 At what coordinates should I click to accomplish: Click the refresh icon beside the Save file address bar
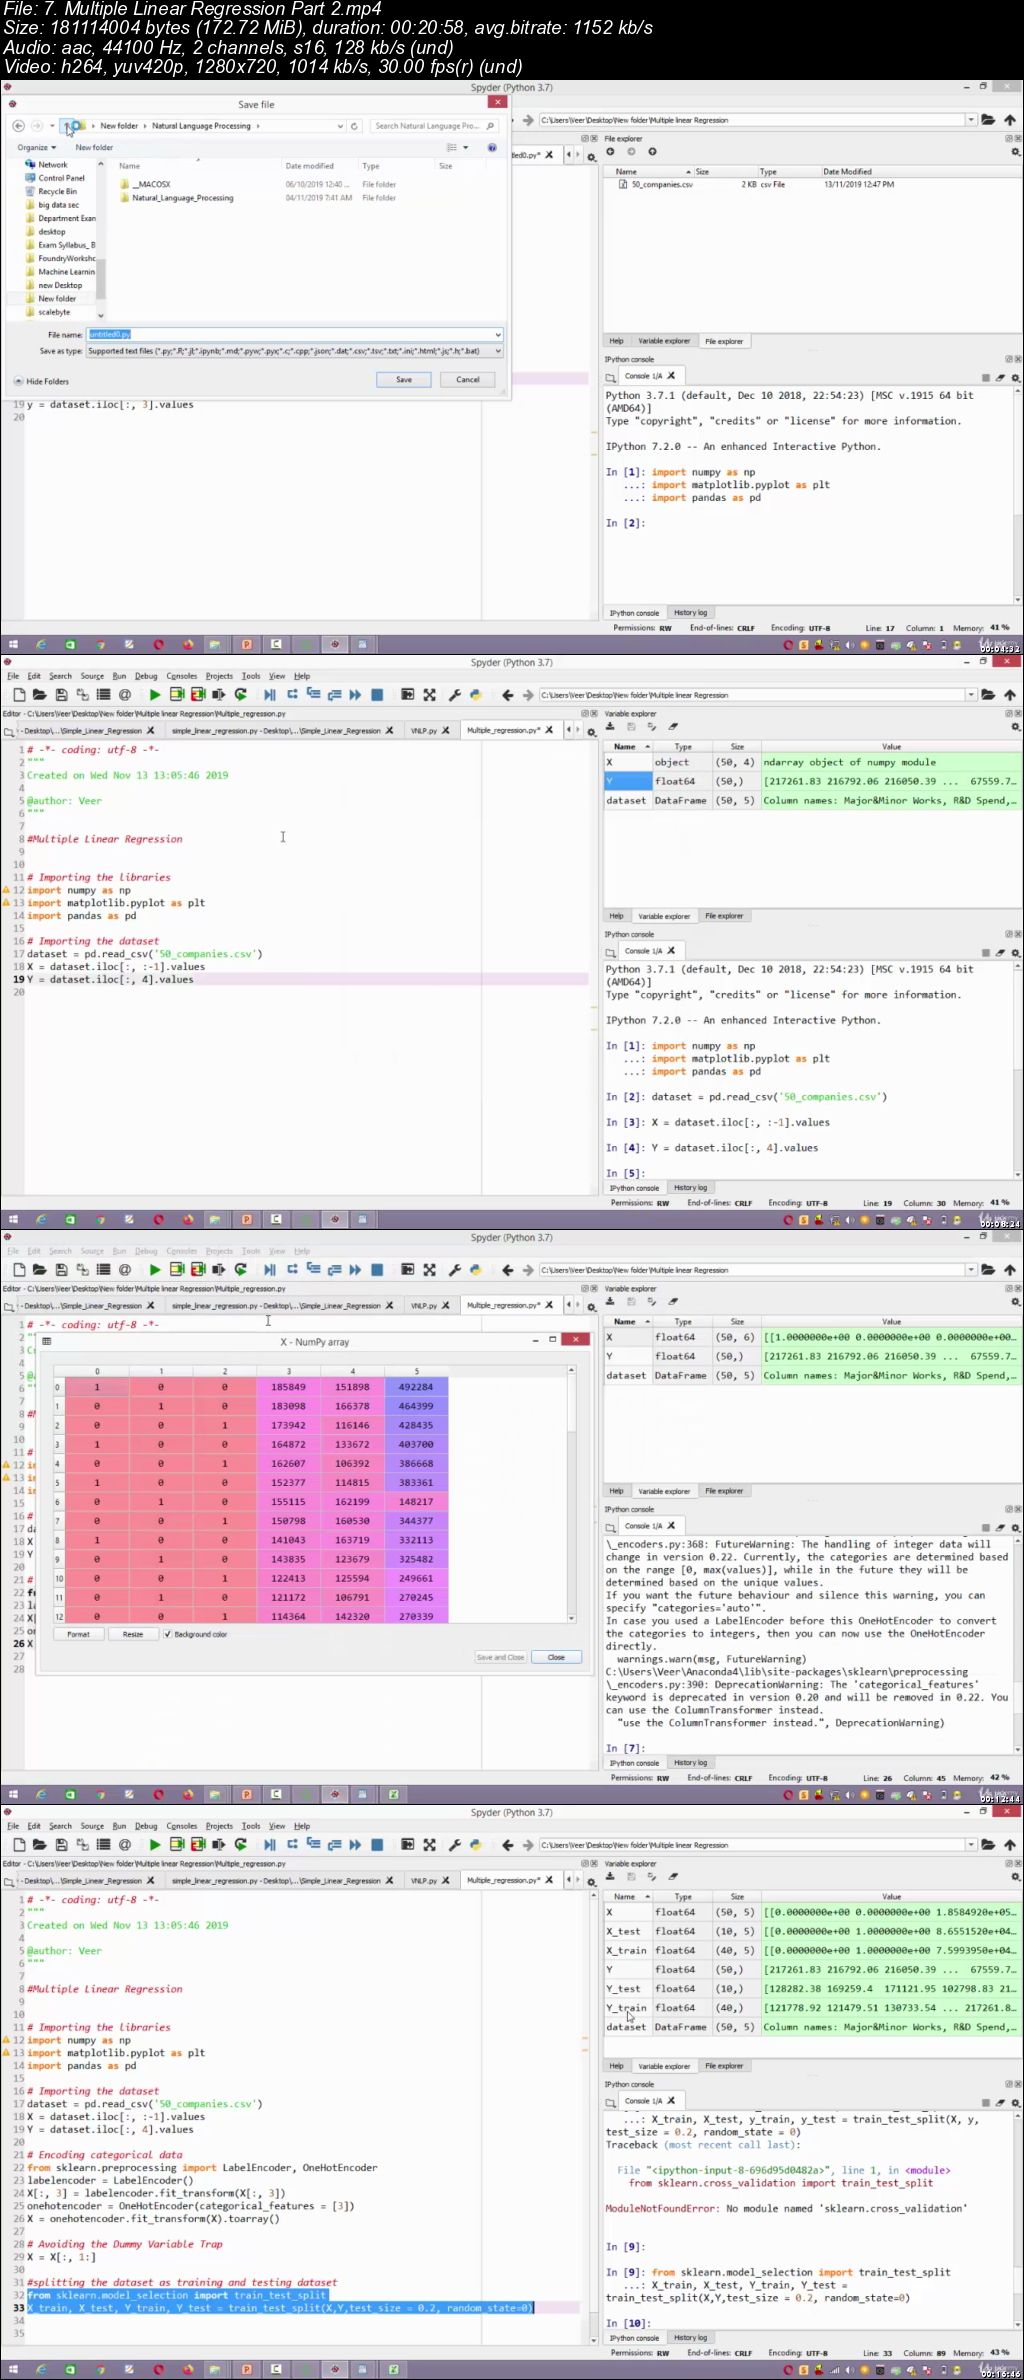pos(354,126)
